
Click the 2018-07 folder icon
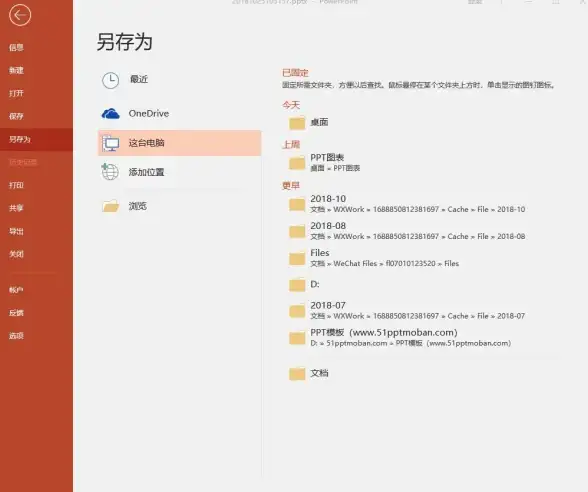[x=297, y=311]
